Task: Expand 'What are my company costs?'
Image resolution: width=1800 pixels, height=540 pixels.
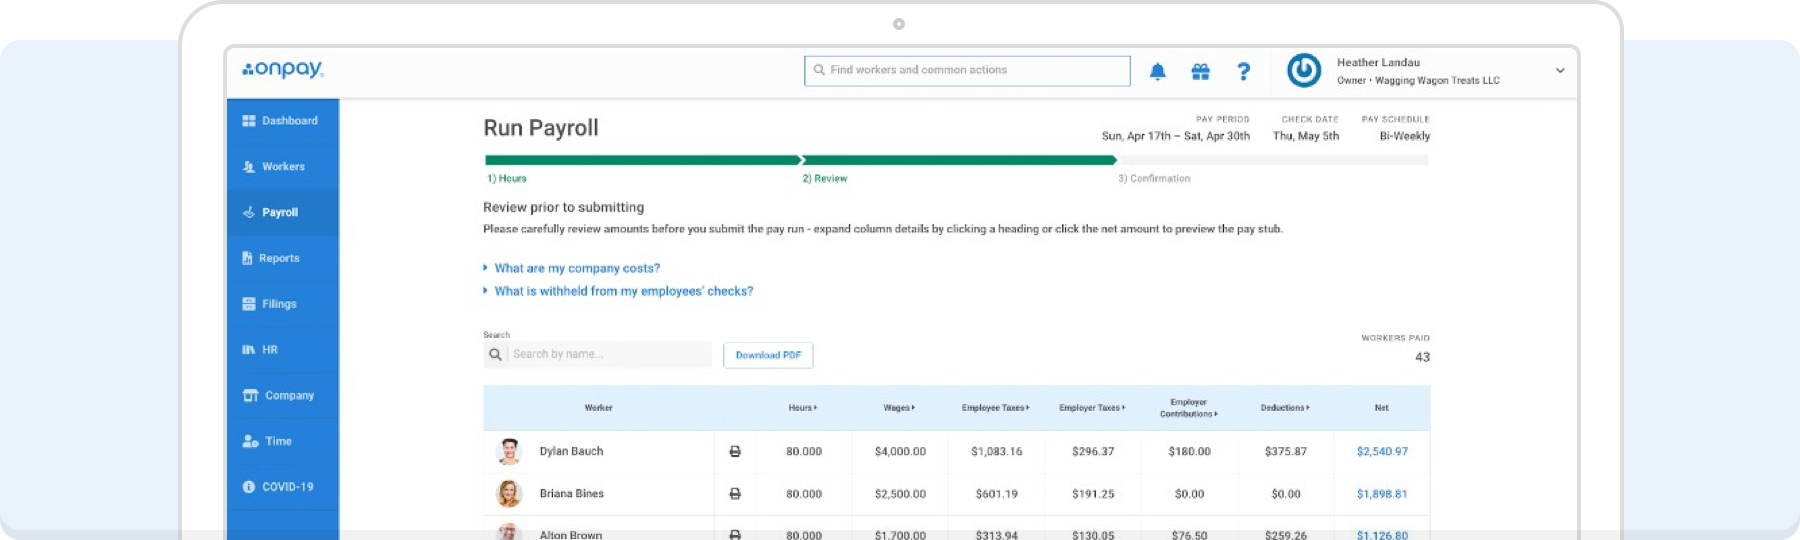Action: (572, 268)
